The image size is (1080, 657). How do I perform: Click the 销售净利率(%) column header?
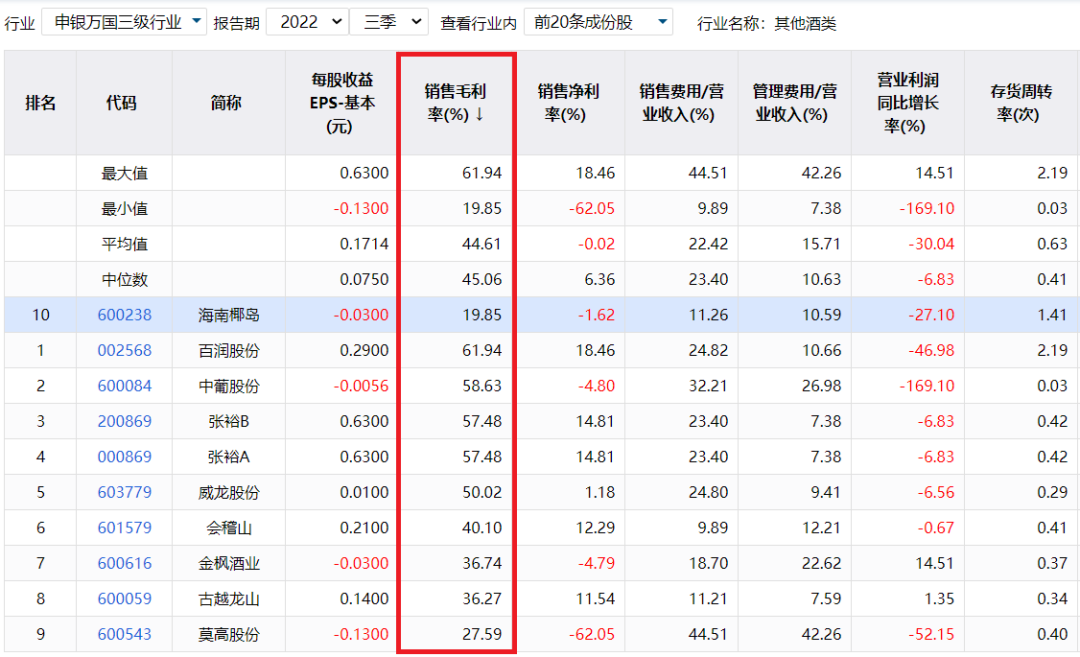point(569,103)
